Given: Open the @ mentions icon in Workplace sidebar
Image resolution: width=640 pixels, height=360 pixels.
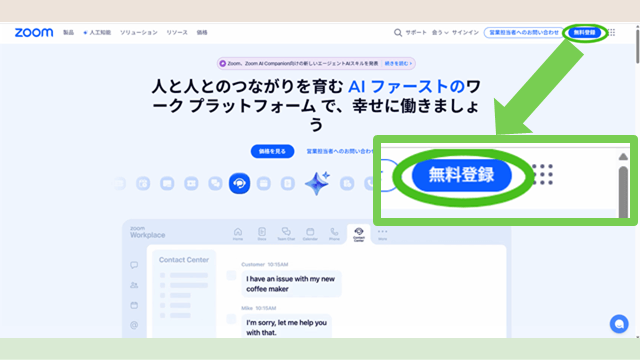Looking at the screenshot, I should pos(134,325).
